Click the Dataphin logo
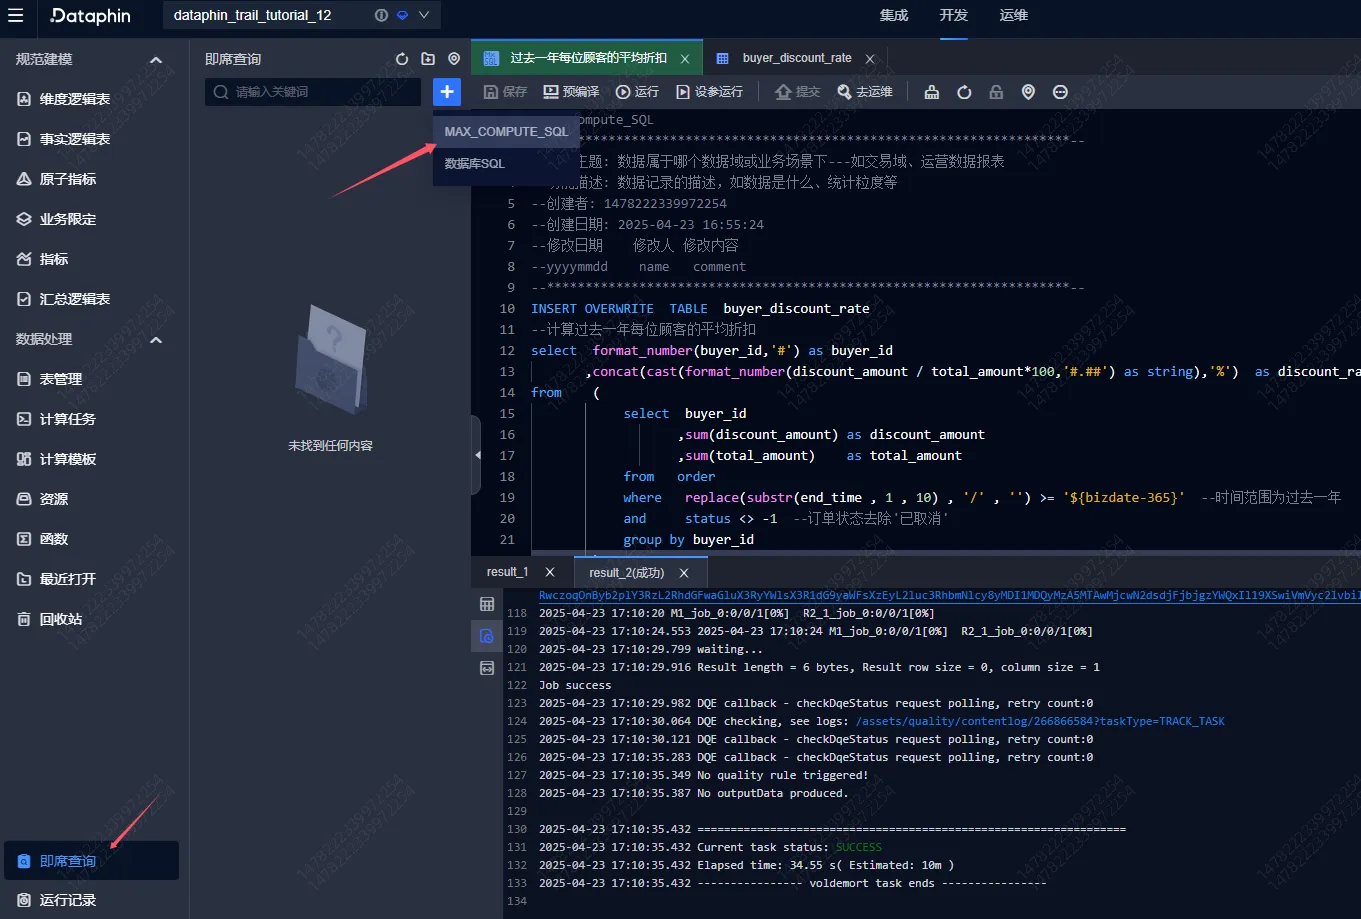The image size is (1361, 919). 90,15
